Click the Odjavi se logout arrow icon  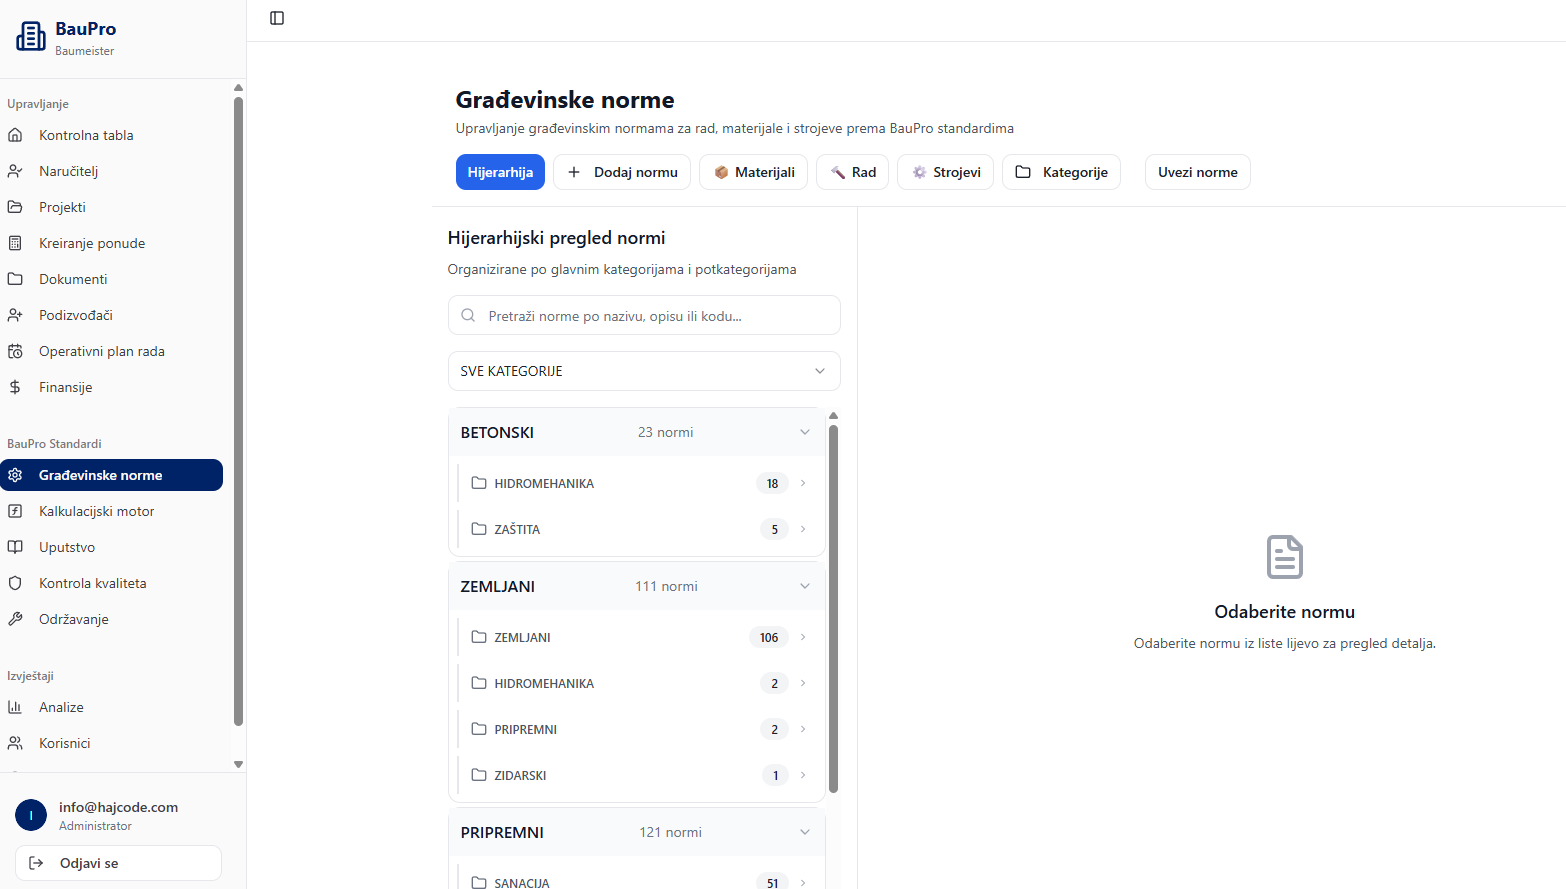(x=36, y=863)
